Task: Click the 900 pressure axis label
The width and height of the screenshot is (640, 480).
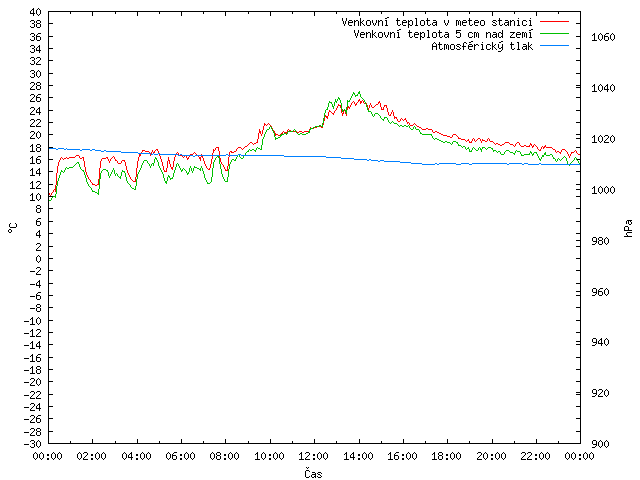Action: coord(600,444)
